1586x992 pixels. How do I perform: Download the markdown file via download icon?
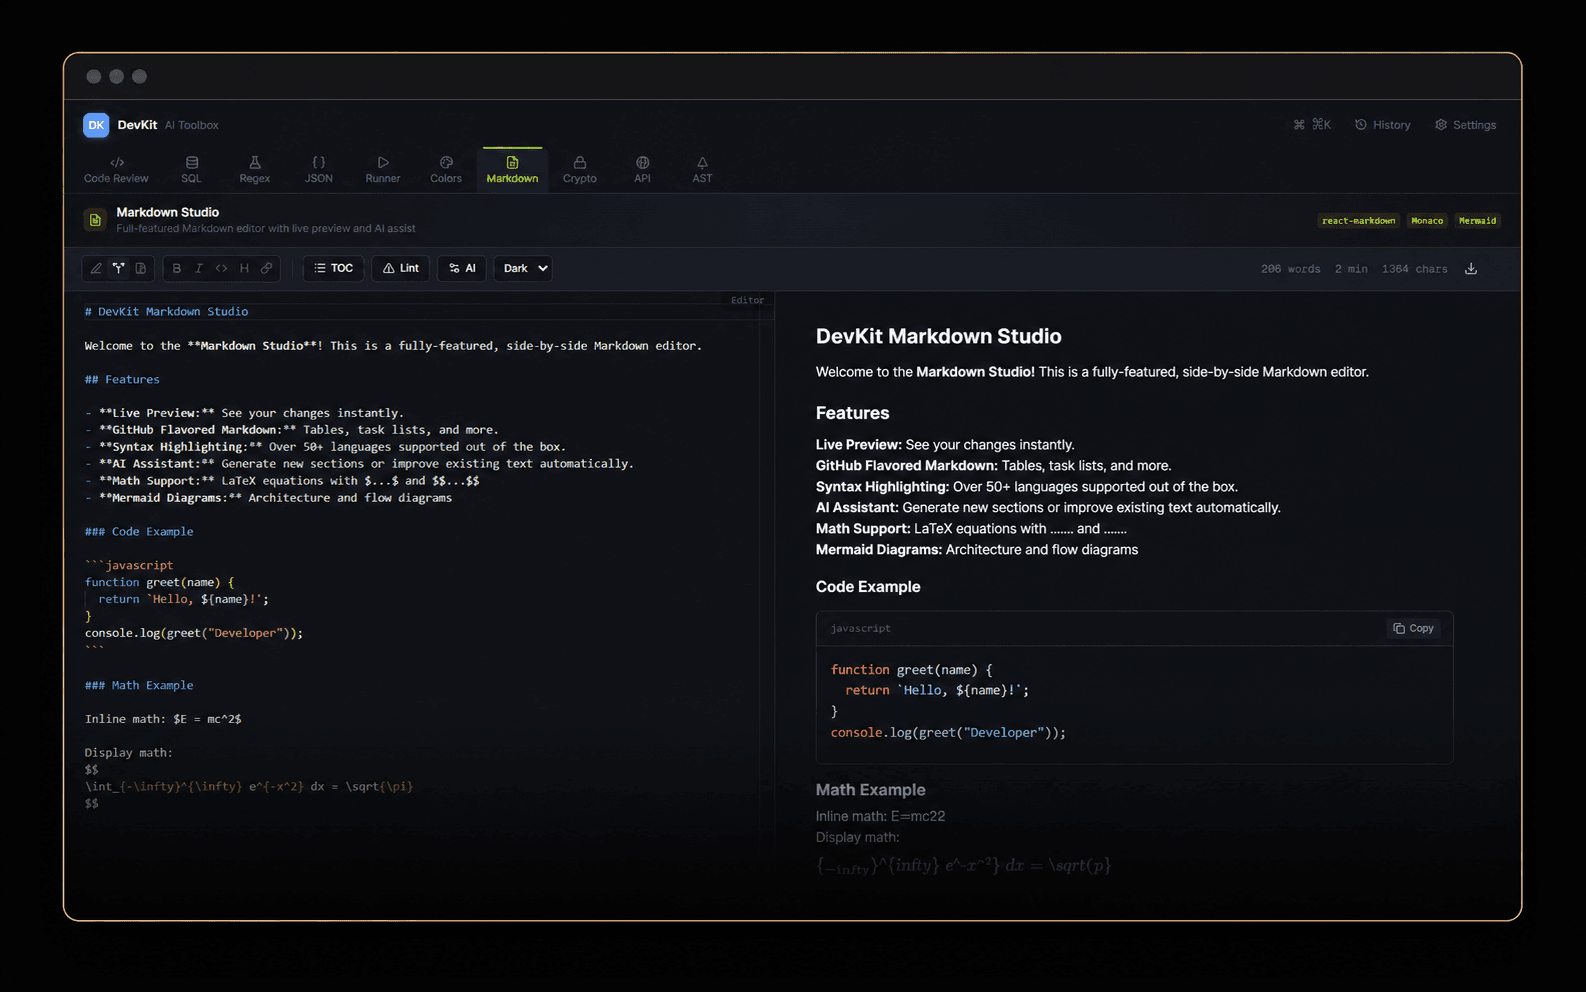(x=1471, y=268)
